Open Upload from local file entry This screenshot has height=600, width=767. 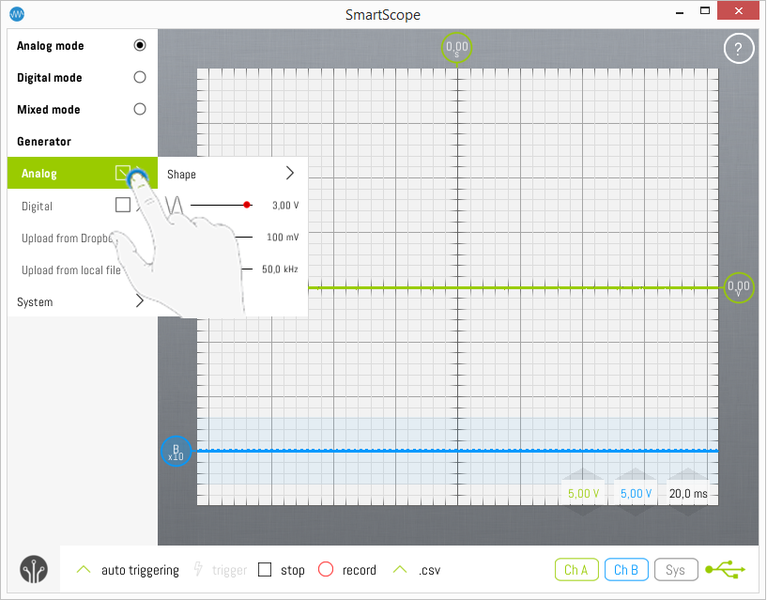click(x=70, y=270)
